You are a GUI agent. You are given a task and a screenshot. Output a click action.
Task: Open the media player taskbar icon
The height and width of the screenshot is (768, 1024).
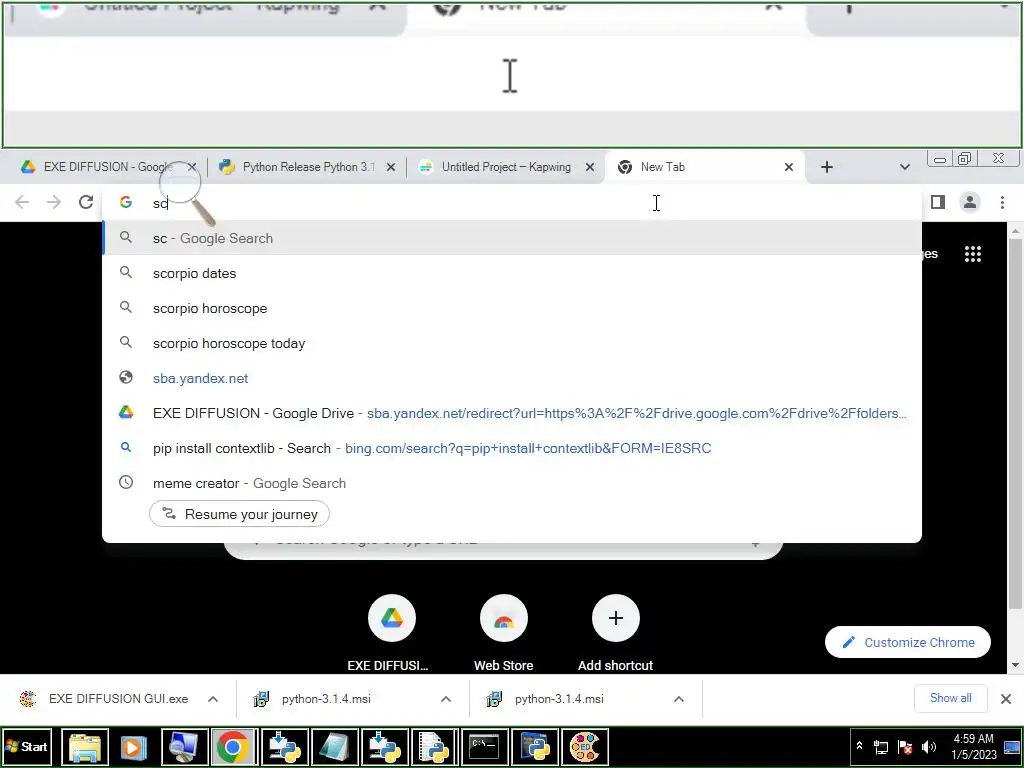[133, 746]
